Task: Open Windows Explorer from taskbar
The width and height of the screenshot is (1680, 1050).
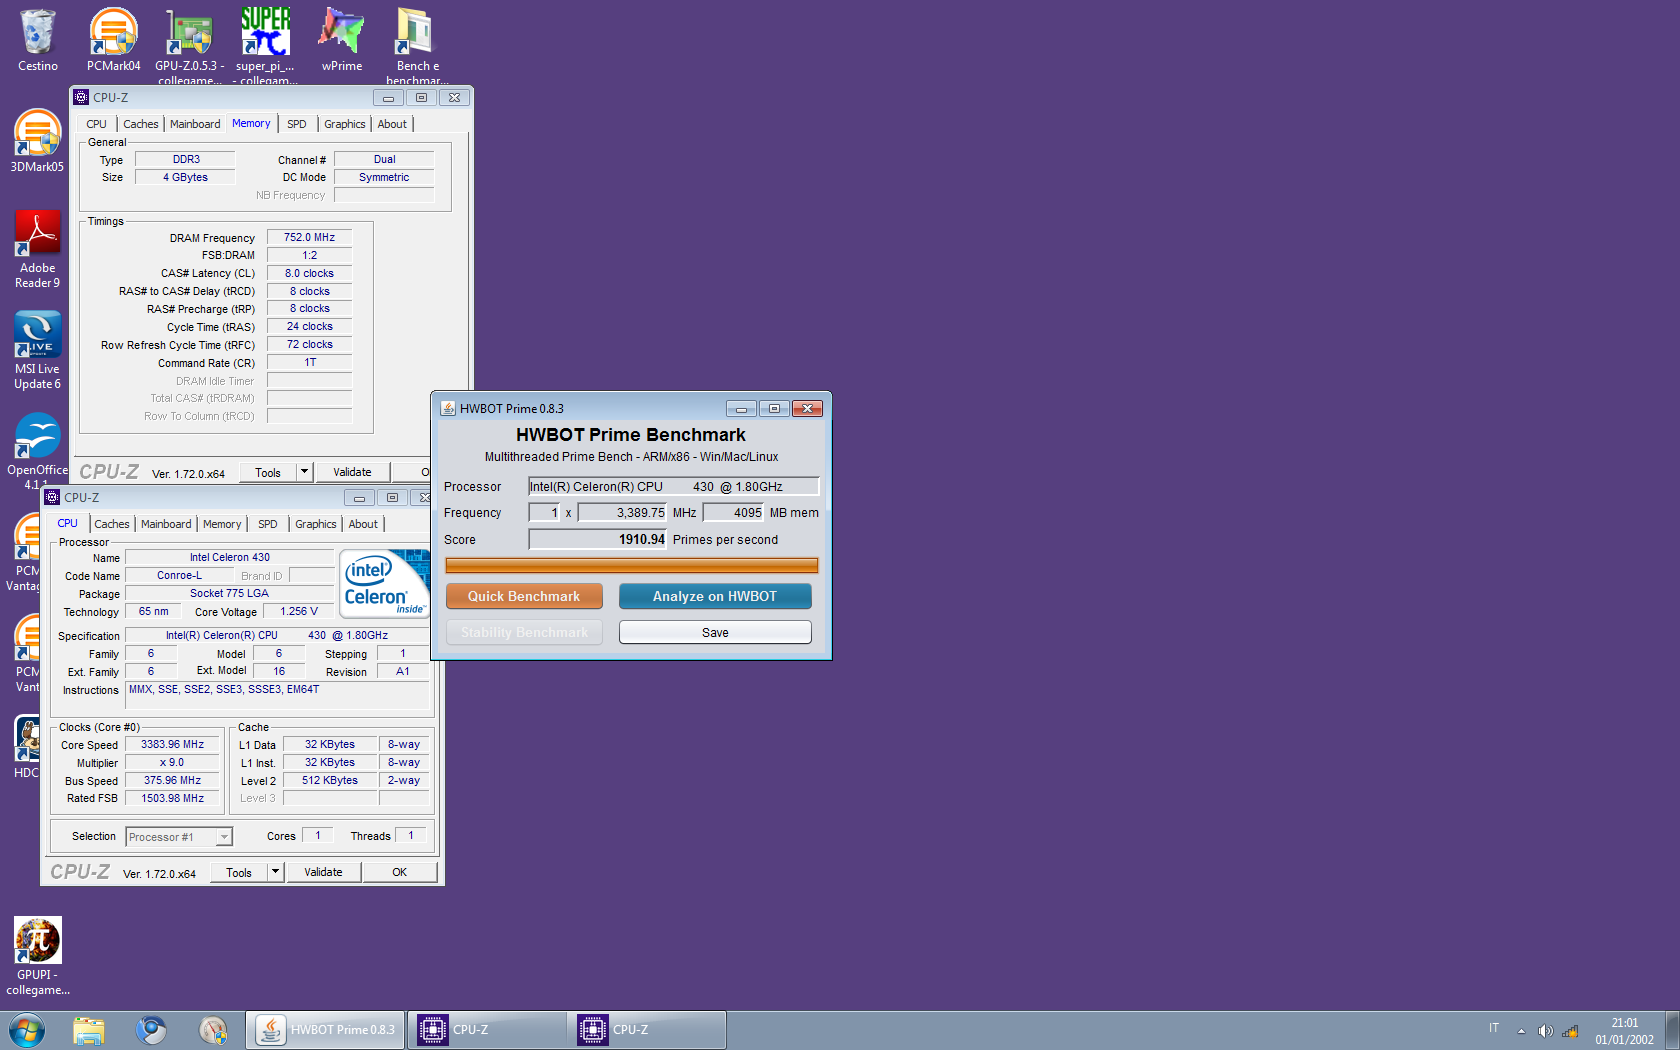Action: pyautogui.click(x=89, y=1030)
